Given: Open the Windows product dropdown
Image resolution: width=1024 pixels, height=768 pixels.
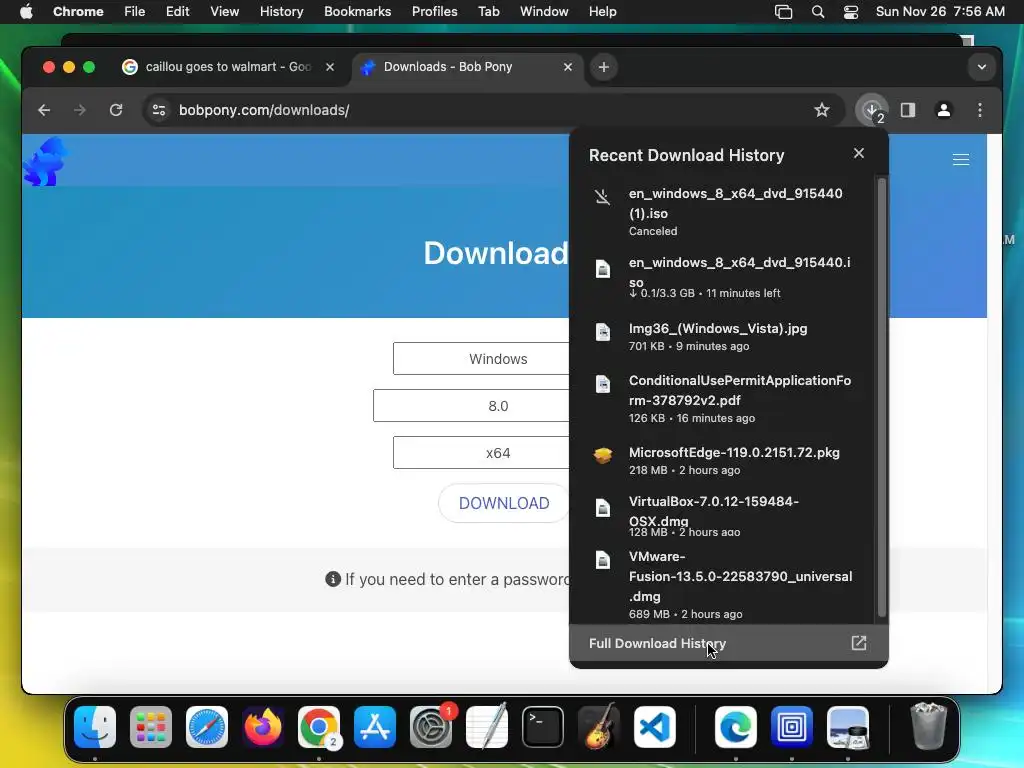Looking at the screenshot, I should [x=481, y=359].
